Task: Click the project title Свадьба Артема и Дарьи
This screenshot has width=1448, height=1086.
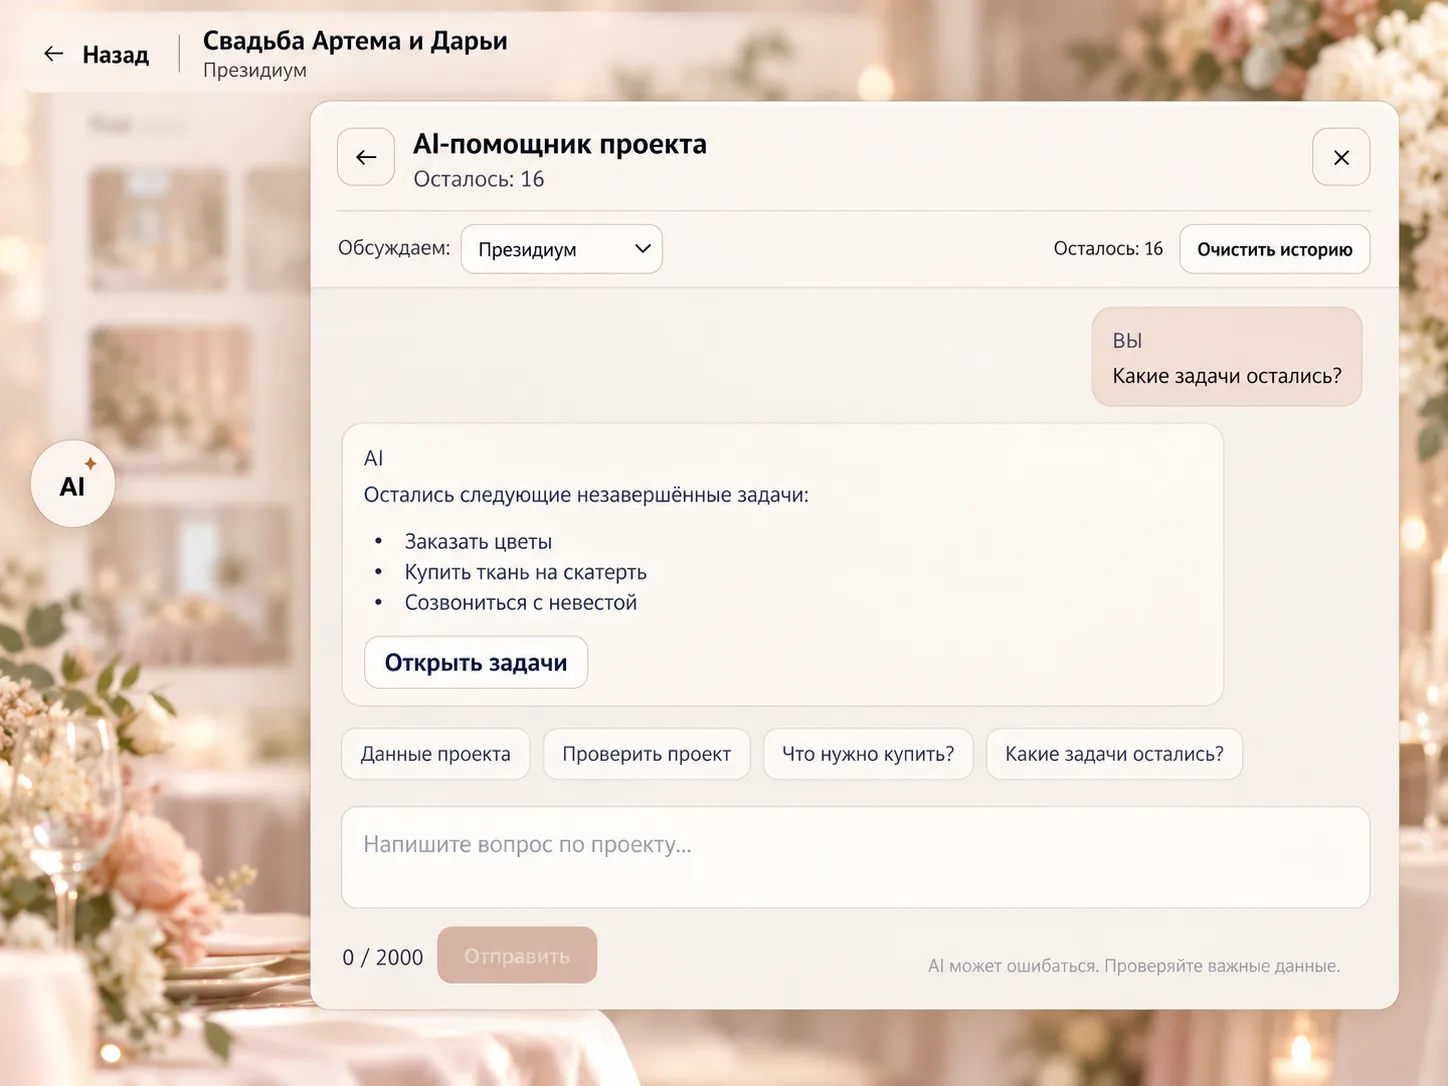Action: [355, 41]
